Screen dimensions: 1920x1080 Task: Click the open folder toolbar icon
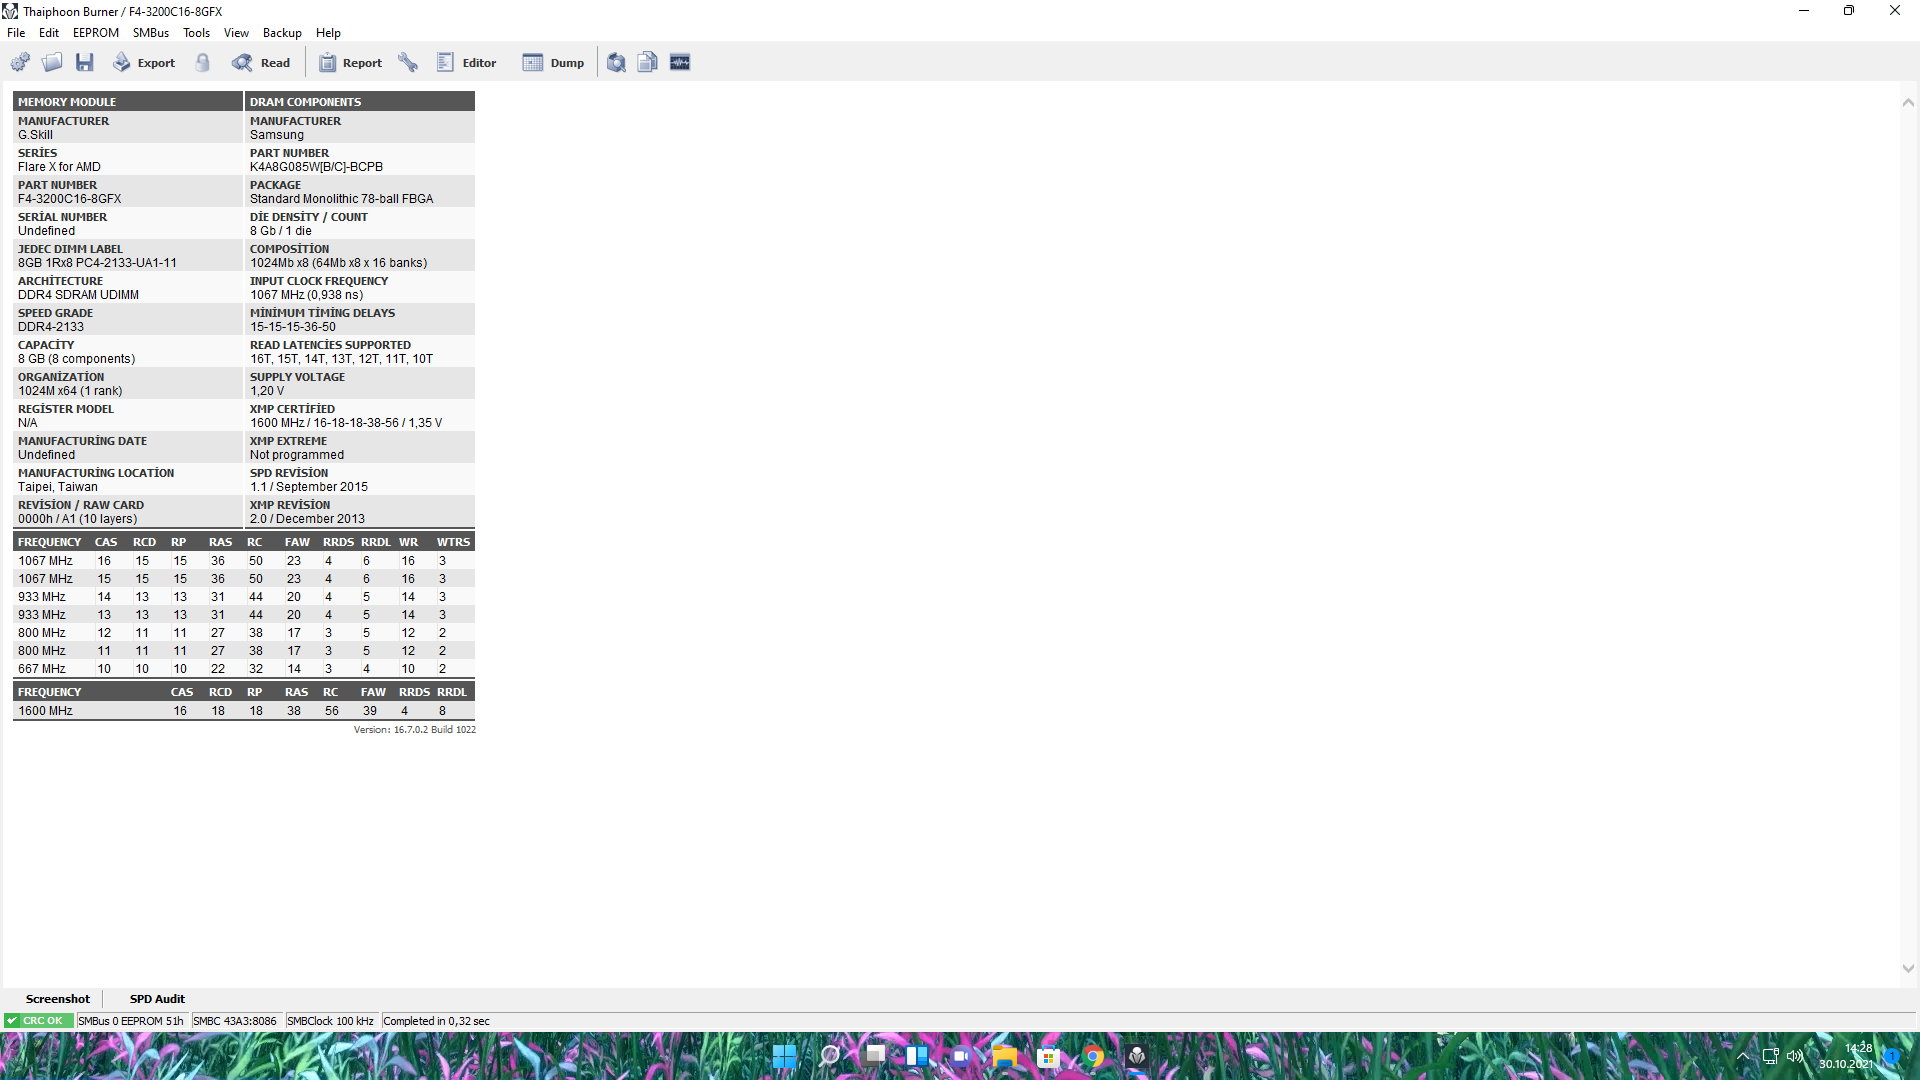point(52,63)
